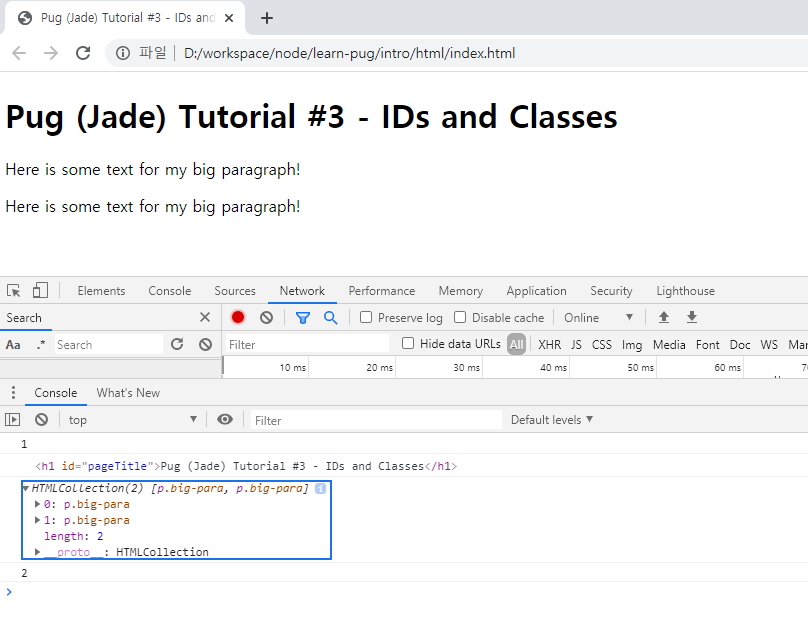The width and height of the screenshot is (808, 621).
Task: Open the Default levels dropdown
Action: tap(552, 420)
